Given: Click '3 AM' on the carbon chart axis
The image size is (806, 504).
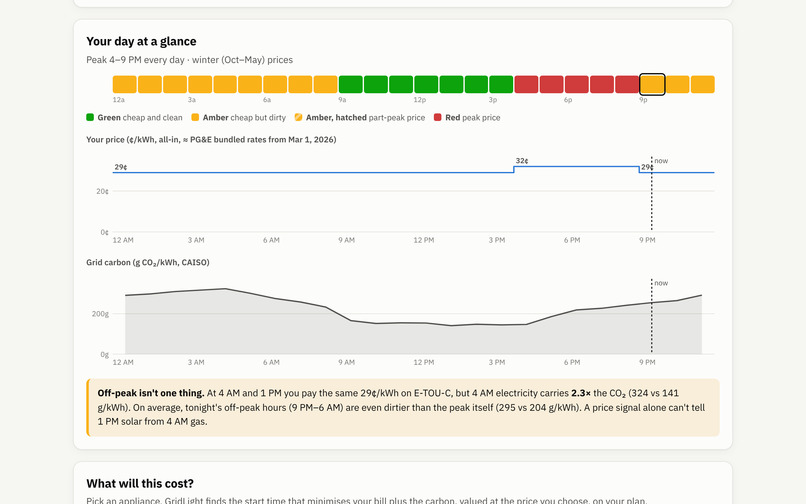Looking at the screenshot, I should (x=196, y=363).
